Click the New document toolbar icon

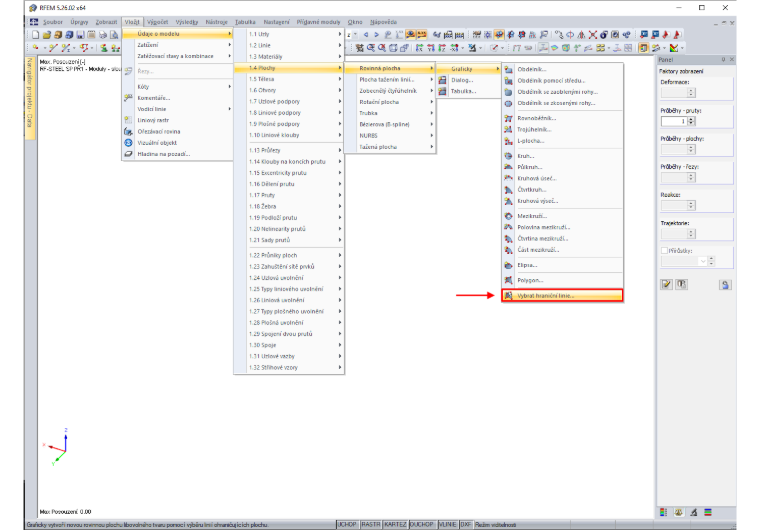pyautogui.click(x=35, y=35)
